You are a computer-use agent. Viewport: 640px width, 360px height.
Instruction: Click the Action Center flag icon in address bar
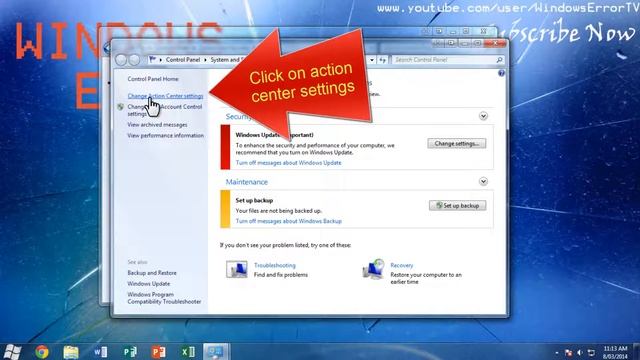coord(153,60)
